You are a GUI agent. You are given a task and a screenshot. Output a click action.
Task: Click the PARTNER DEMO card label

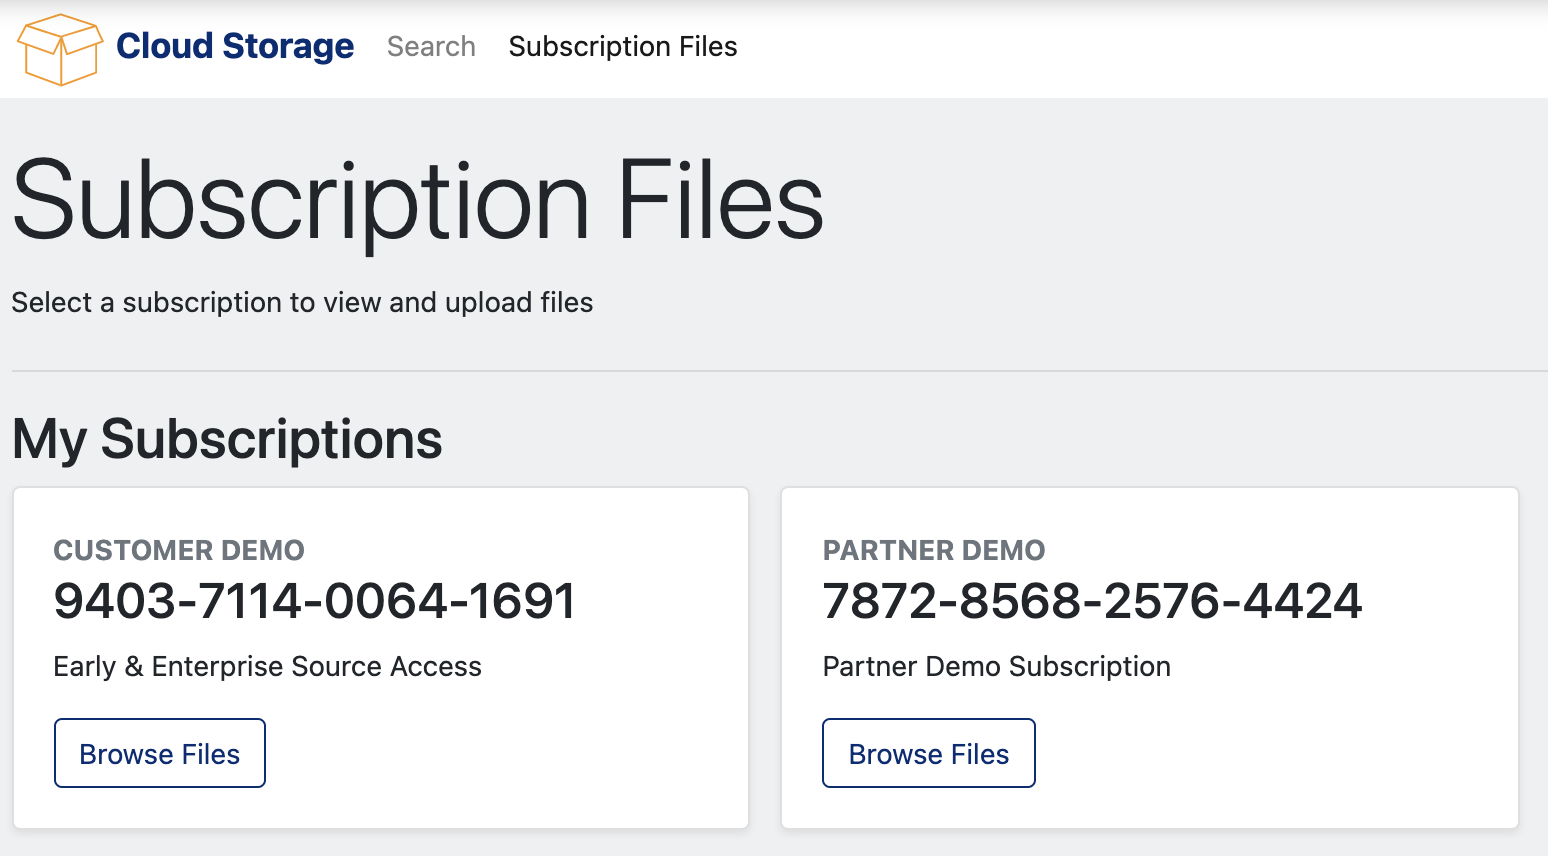(933, 550)
